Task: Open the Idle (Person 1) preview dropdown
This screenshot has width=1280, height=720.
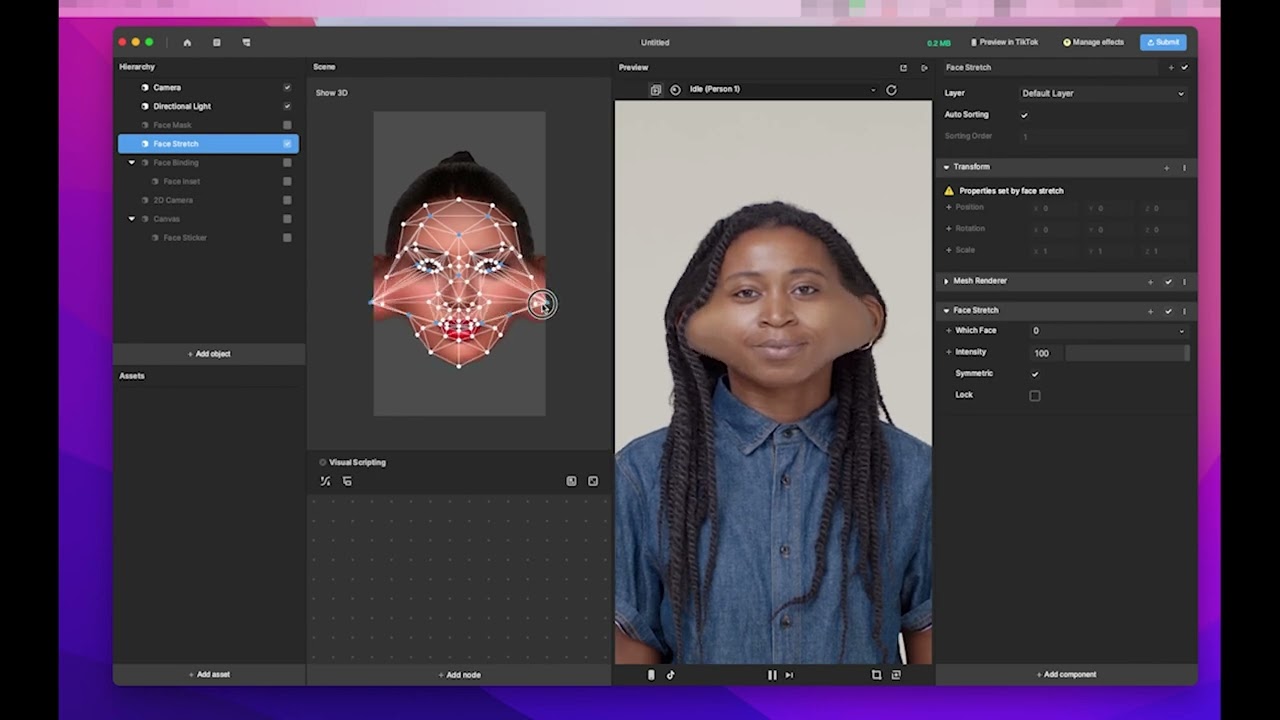Action: point(780,90)
